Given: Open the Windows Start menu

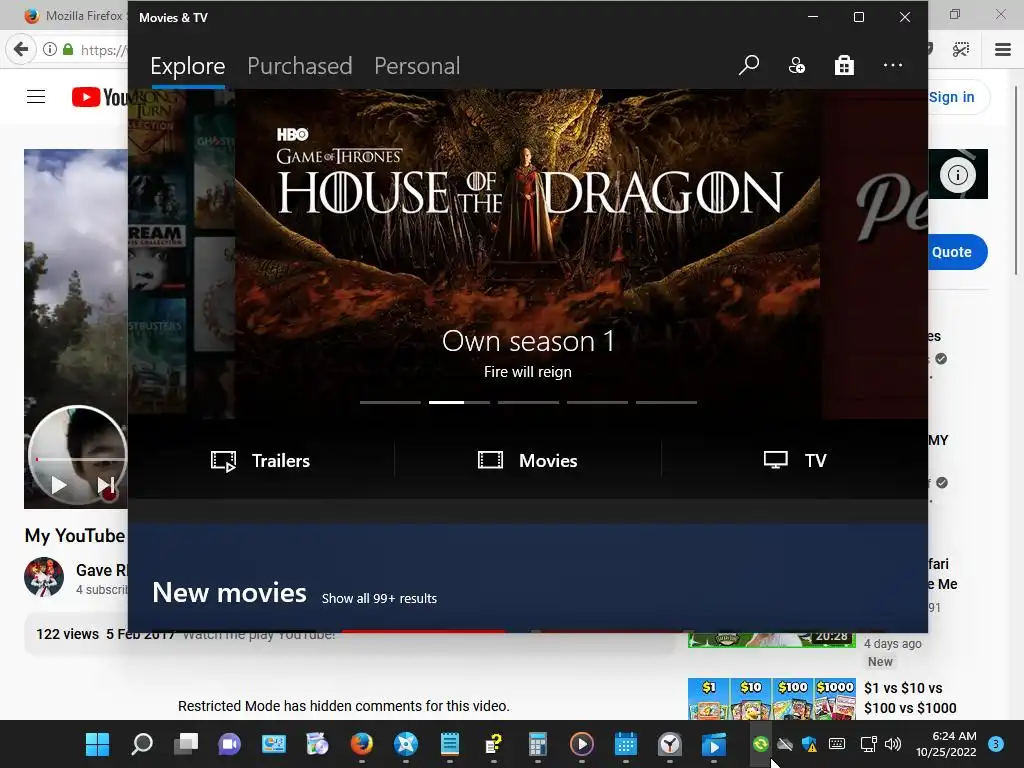Looking at the screenshot, I should pos(97,744).
